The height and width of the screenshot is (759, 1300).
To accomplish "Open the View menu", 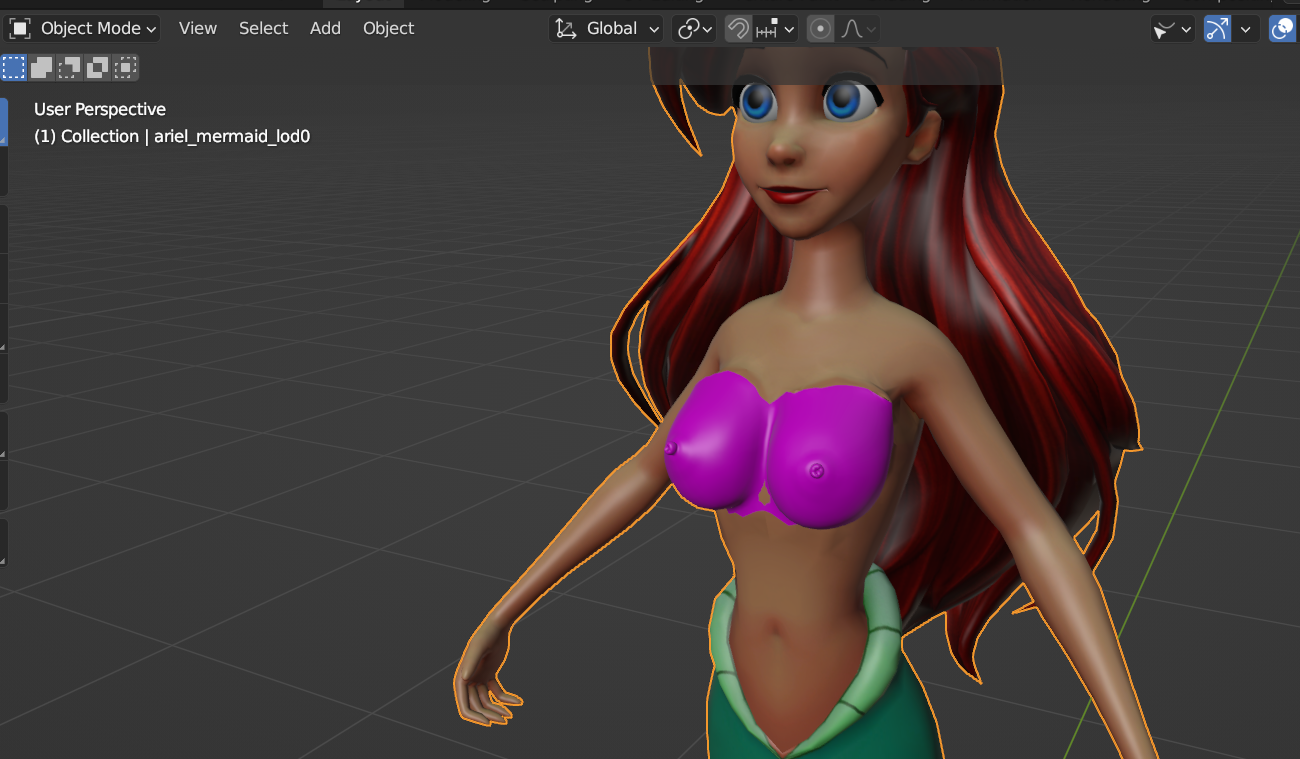I will (198, 28).
